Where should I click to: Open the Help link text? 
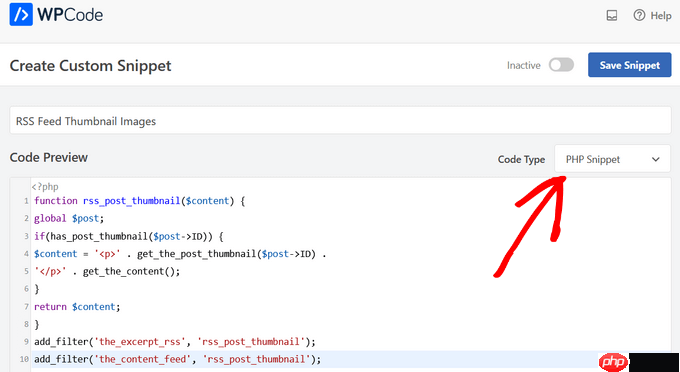(x=660, y=16)
